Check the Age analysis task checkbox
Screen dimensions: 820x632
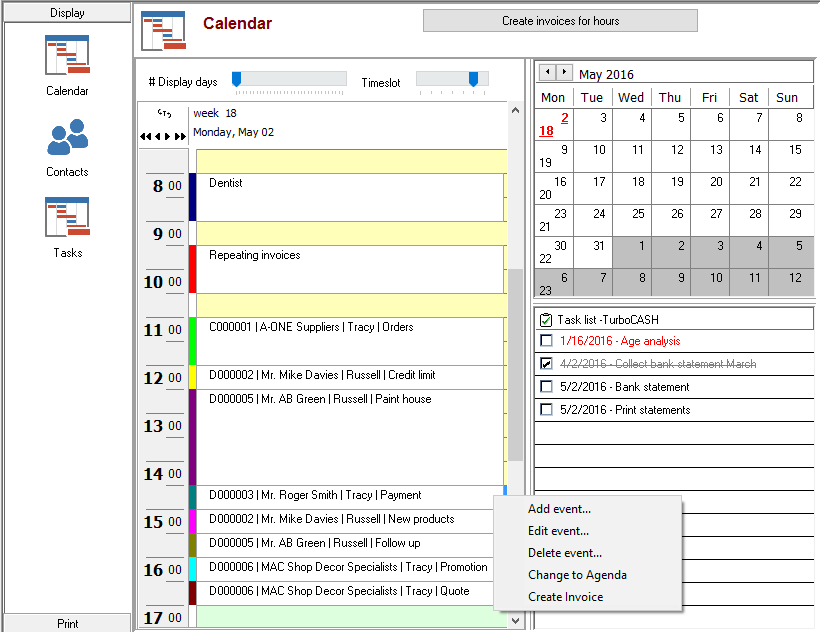546,341
